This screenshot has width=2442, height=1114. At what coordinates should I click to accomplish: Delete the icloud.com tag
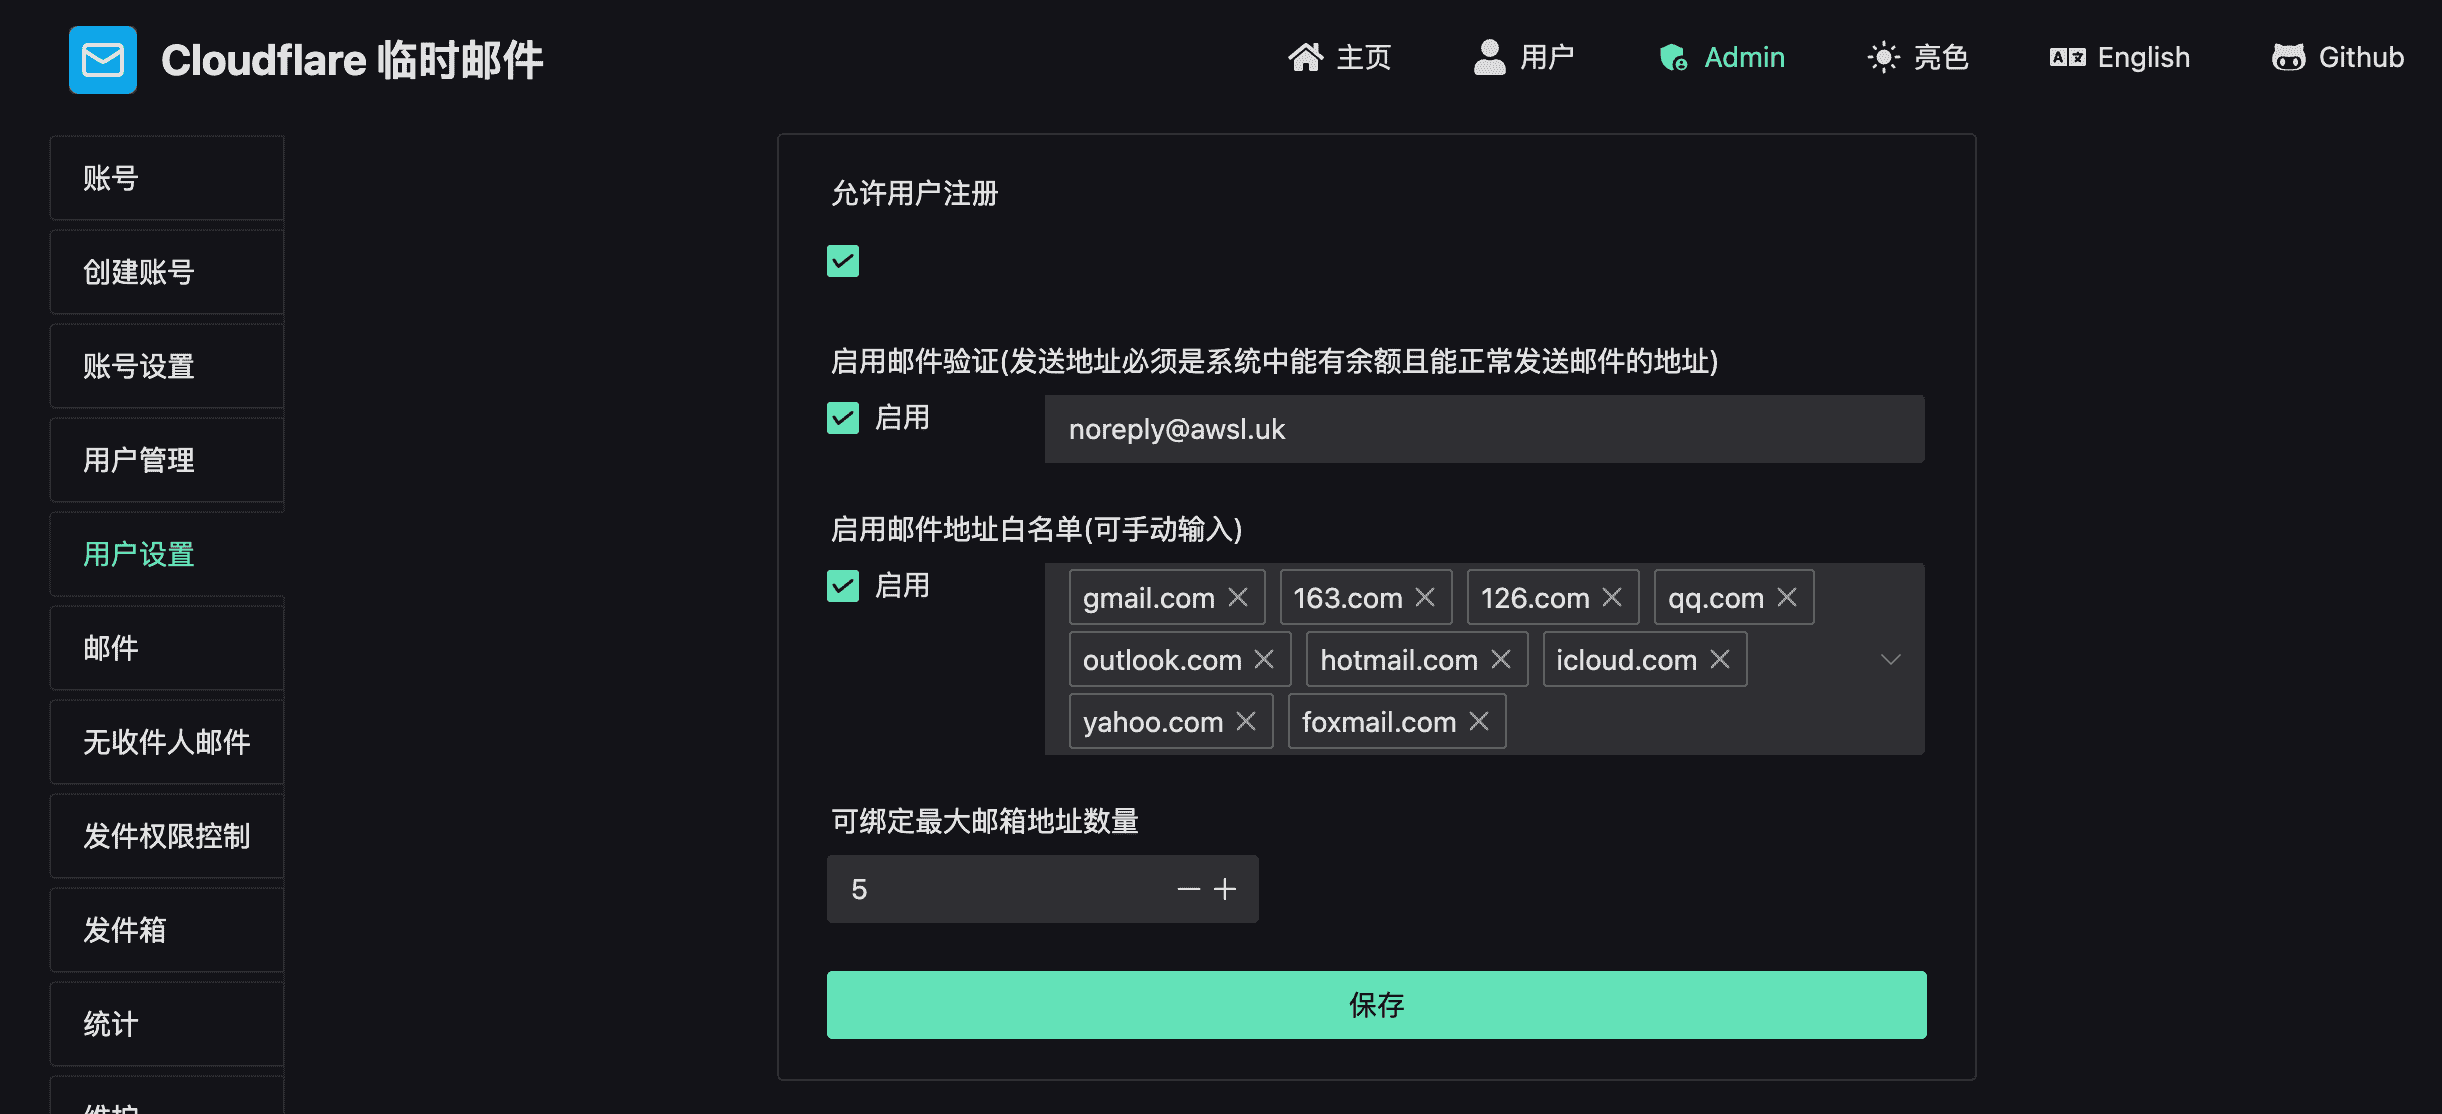coord(1720,659)
